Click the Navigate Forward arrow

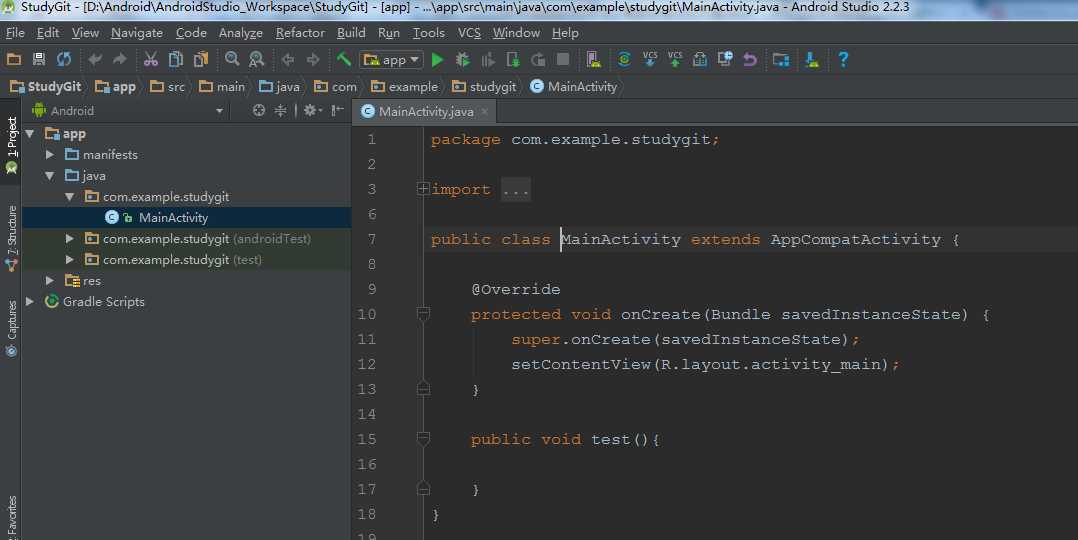pos(313,60)
